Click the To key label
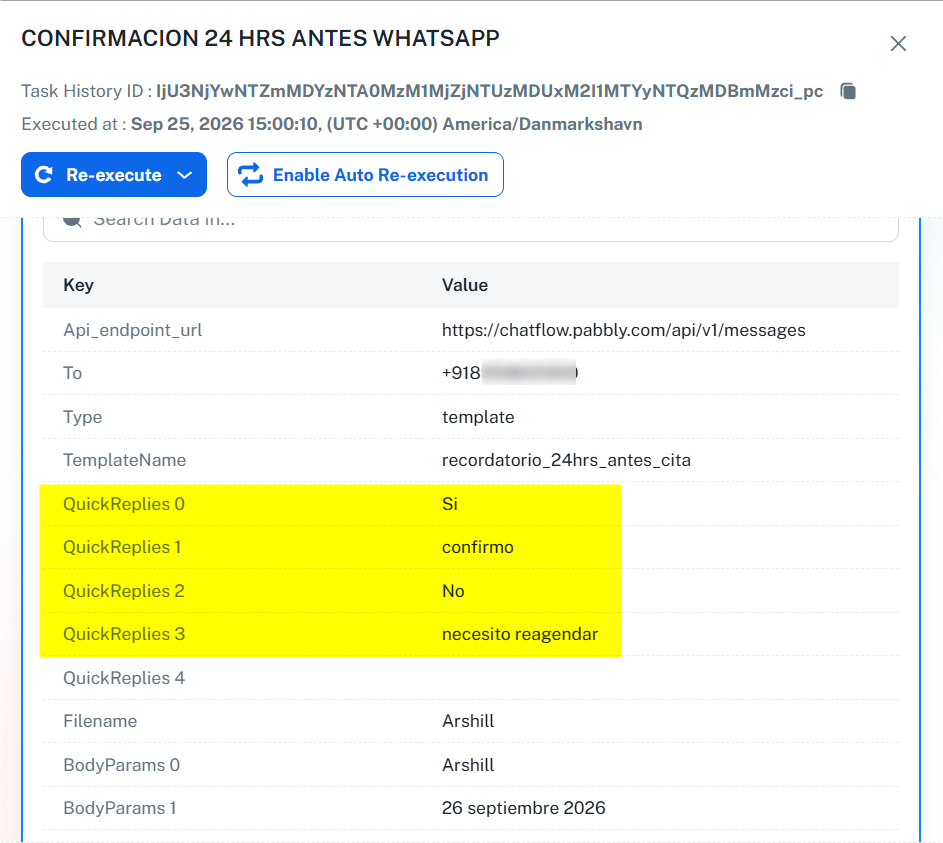 (x=73, y=373)
